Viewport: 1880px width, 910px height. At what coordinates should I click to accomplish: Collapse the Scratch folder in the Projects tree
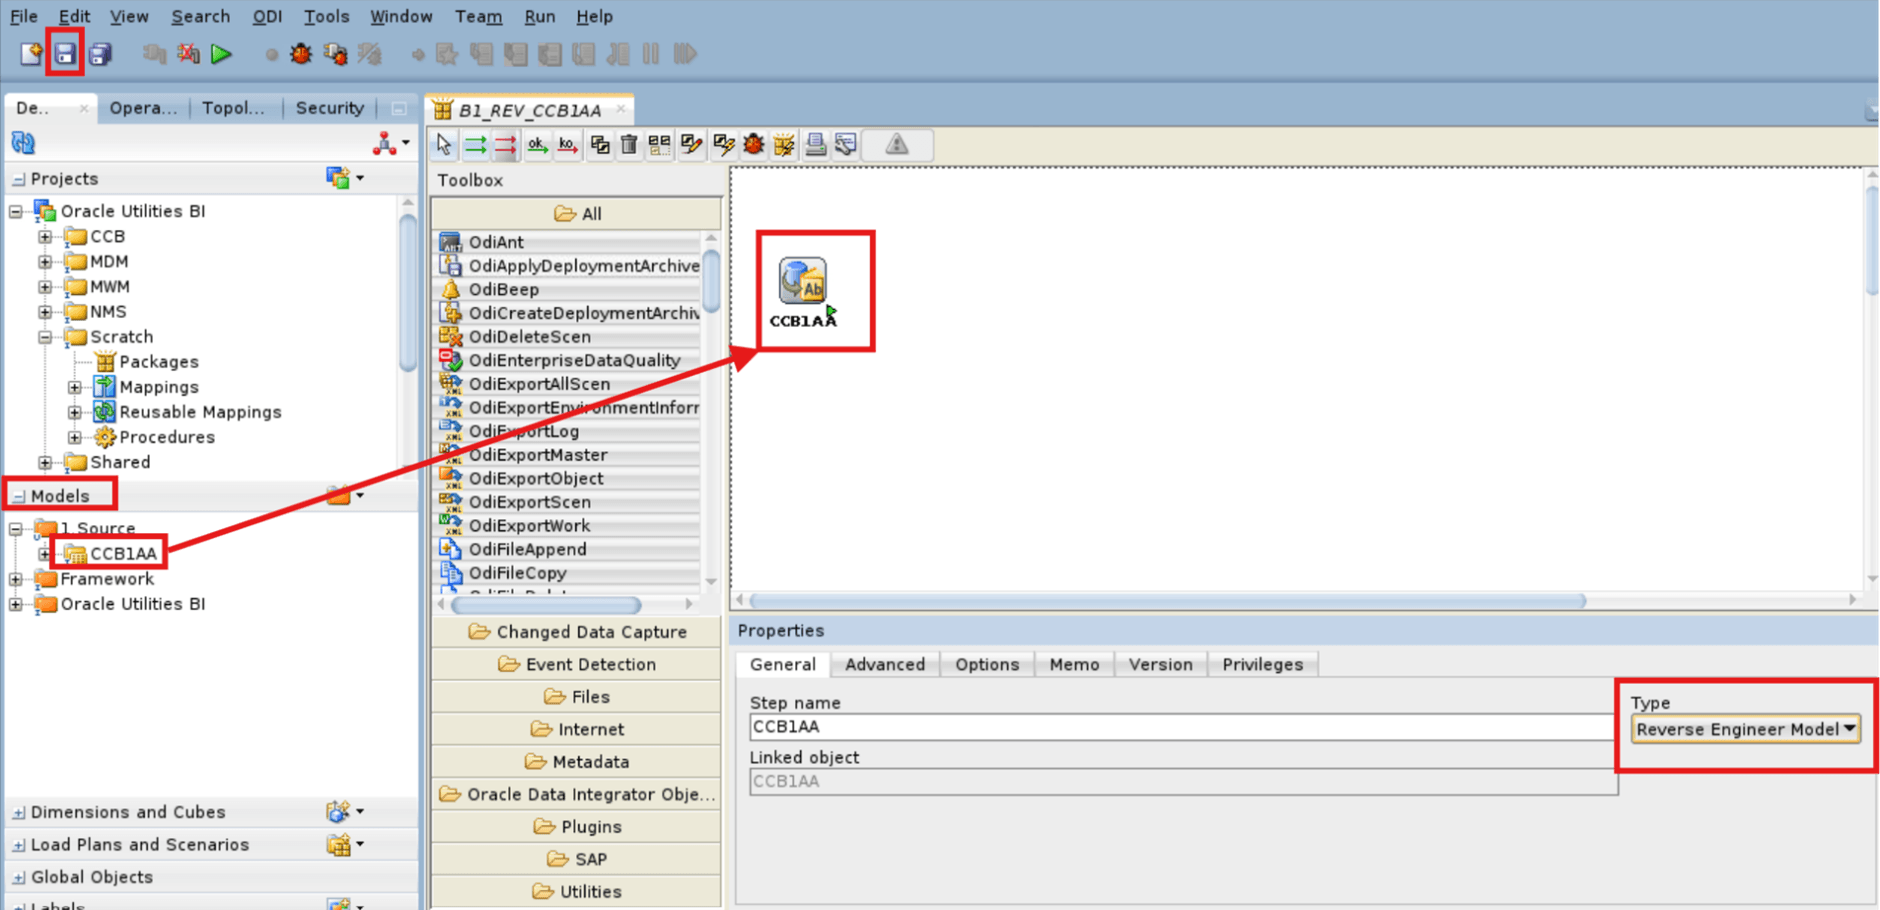46,337
